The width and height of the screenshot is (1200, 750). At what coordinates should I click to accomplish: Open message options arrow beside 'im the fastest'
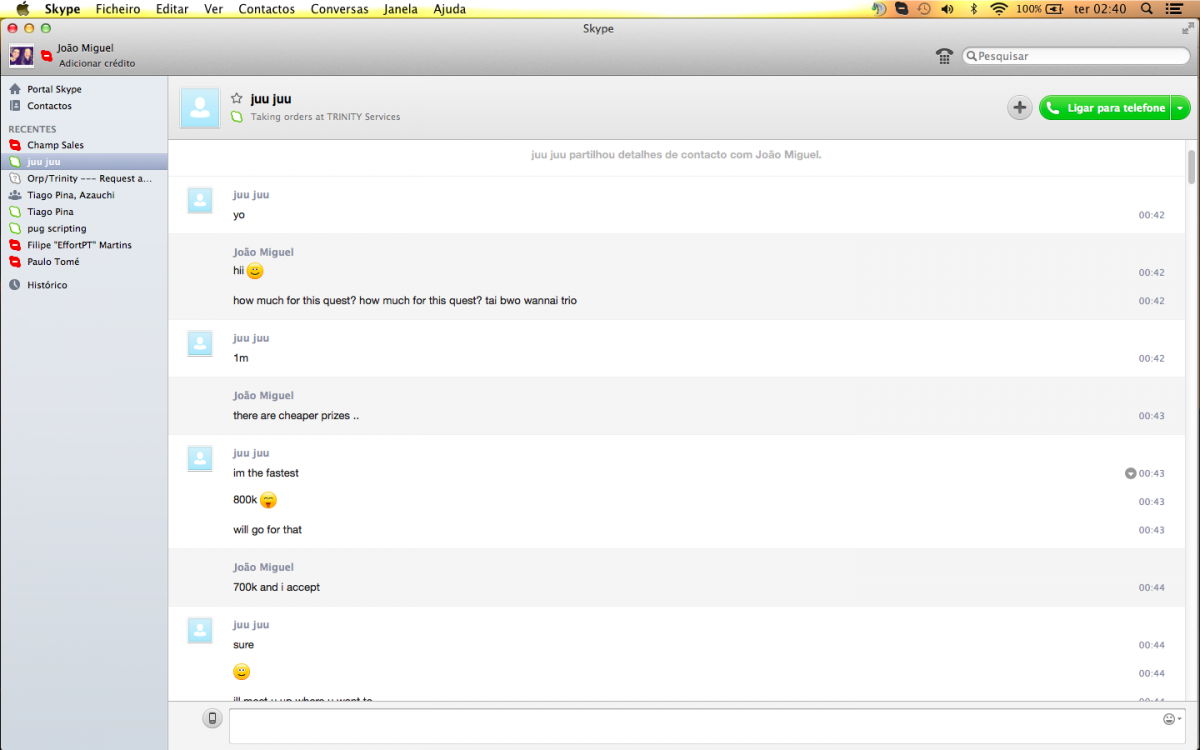pyautogui.click(x=1130, y=473)
